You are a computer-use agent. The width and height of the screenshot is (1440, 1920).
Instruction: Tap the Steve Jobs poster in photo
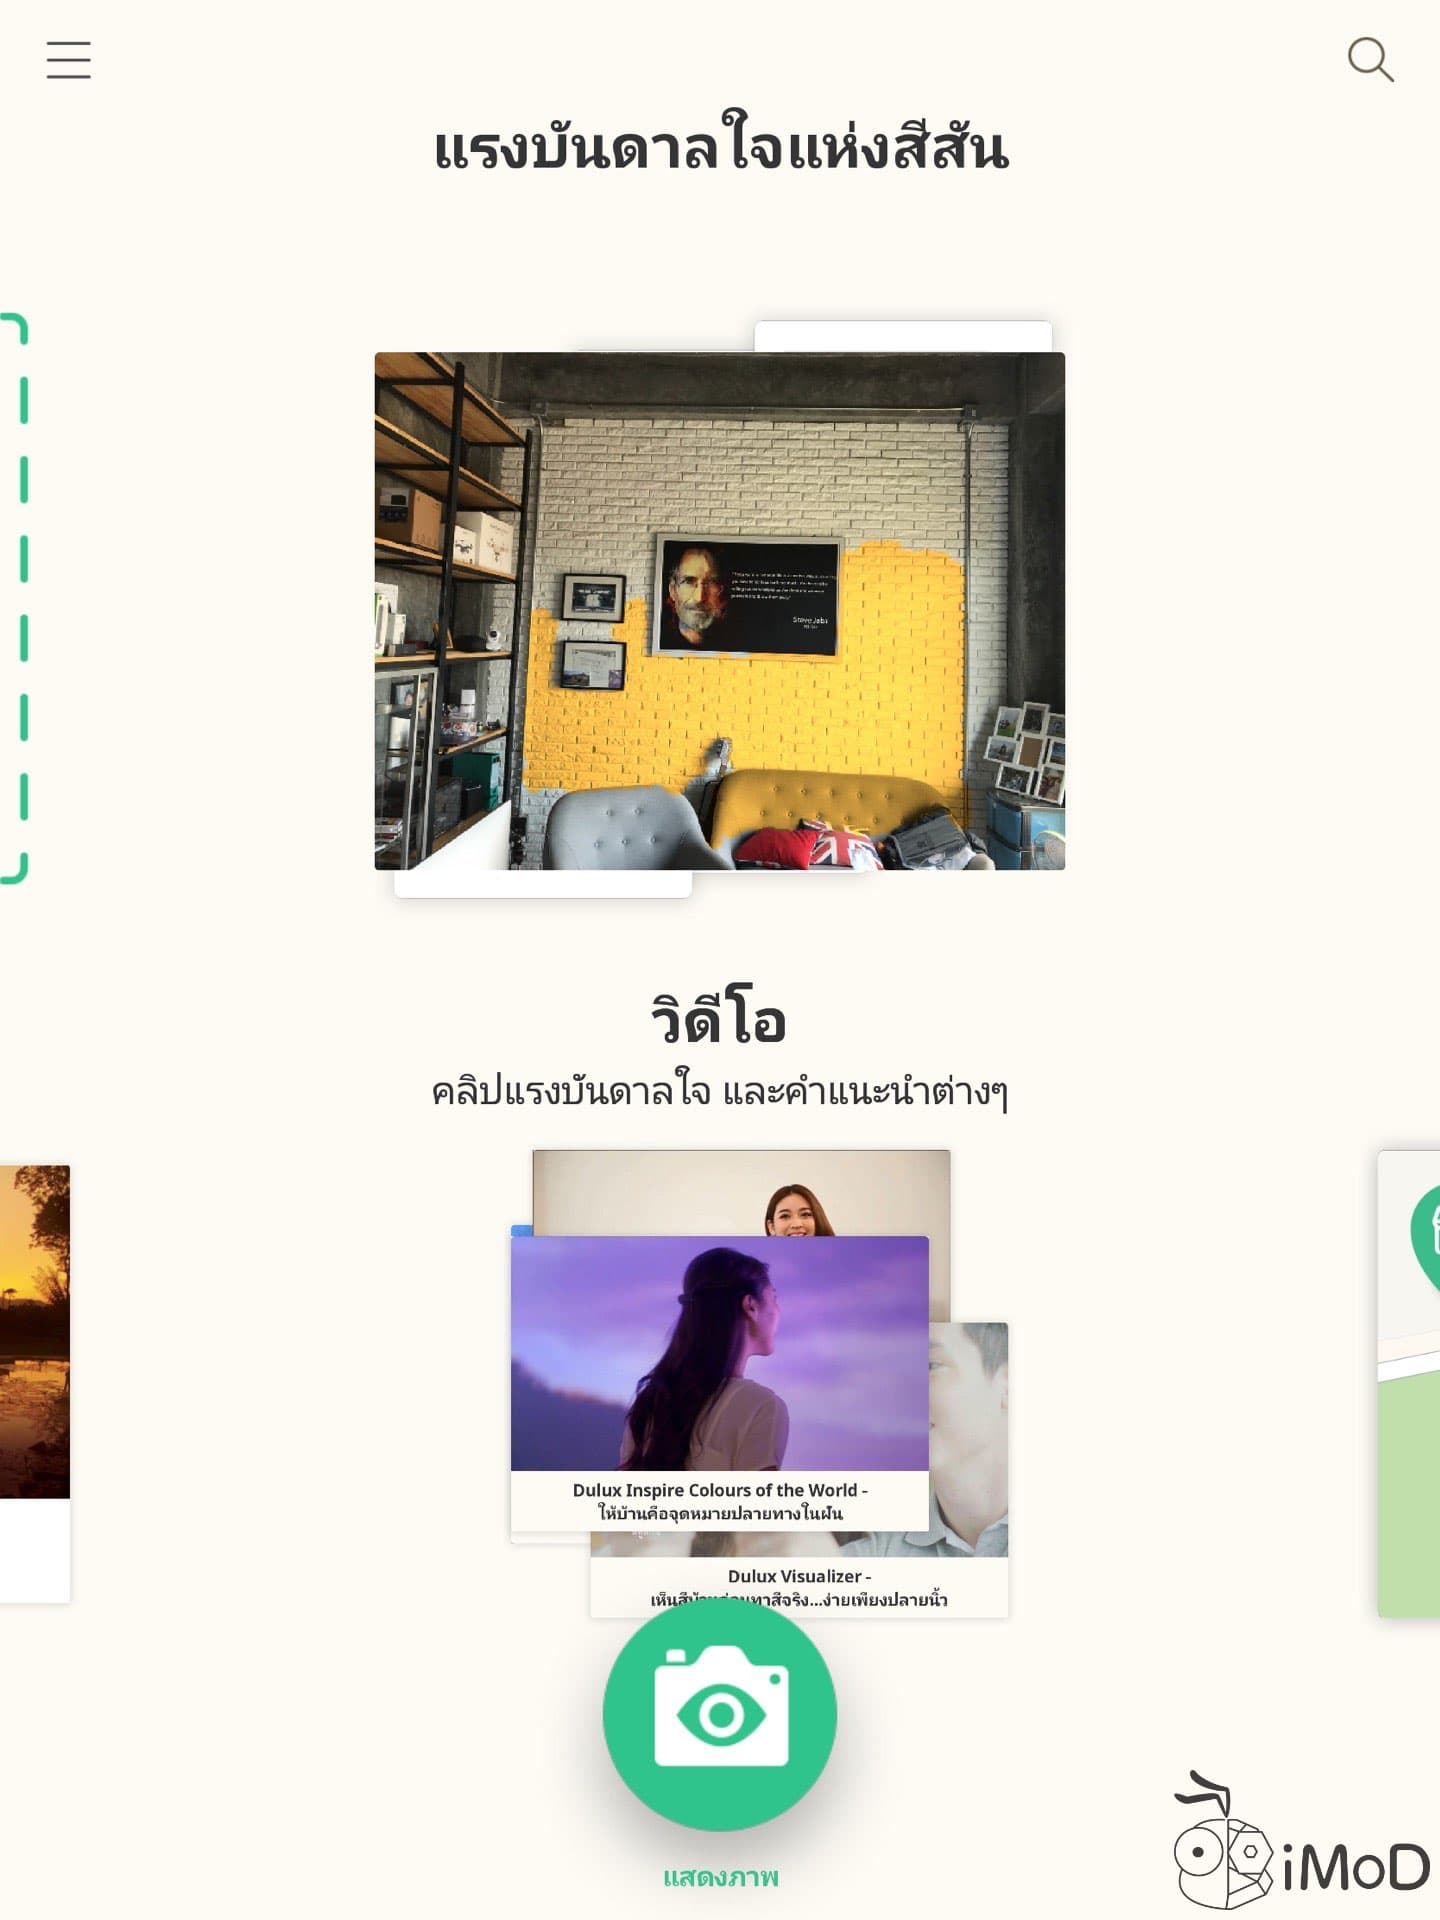749,598
